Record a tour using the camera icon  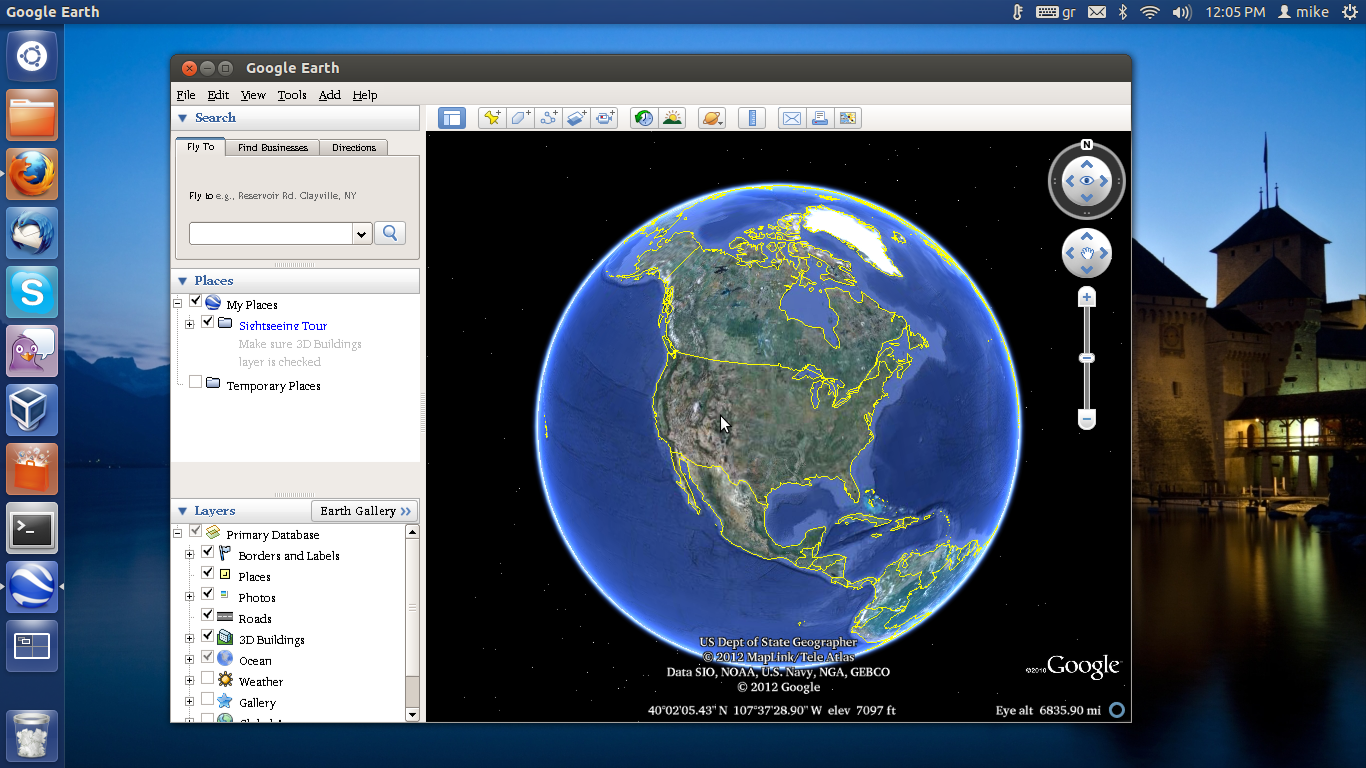click(x=605, y=118)
